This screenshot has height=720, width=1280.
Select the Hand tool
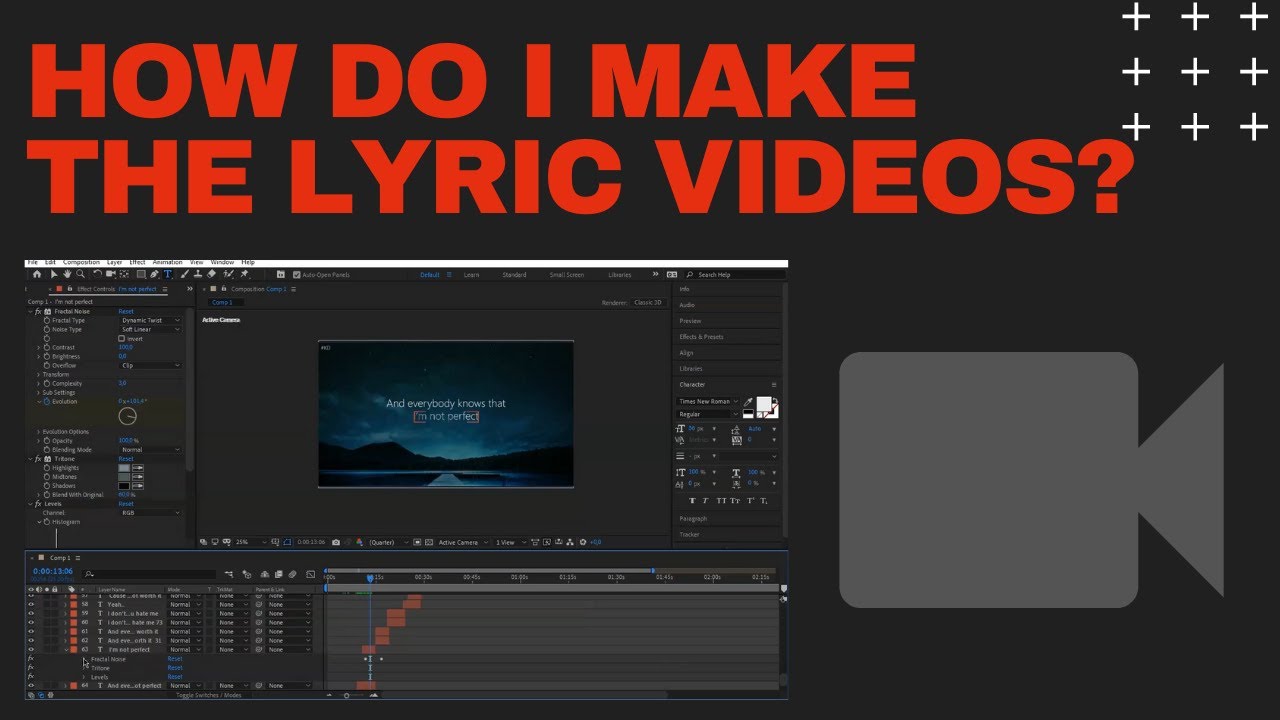[x=67, y=274]
